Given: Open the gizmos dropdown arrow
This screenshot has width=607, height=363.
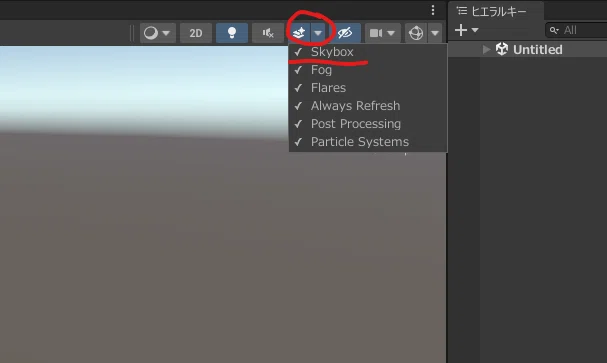Looking at the screenshot, I should pyautogui.click(x=435, y=33).
